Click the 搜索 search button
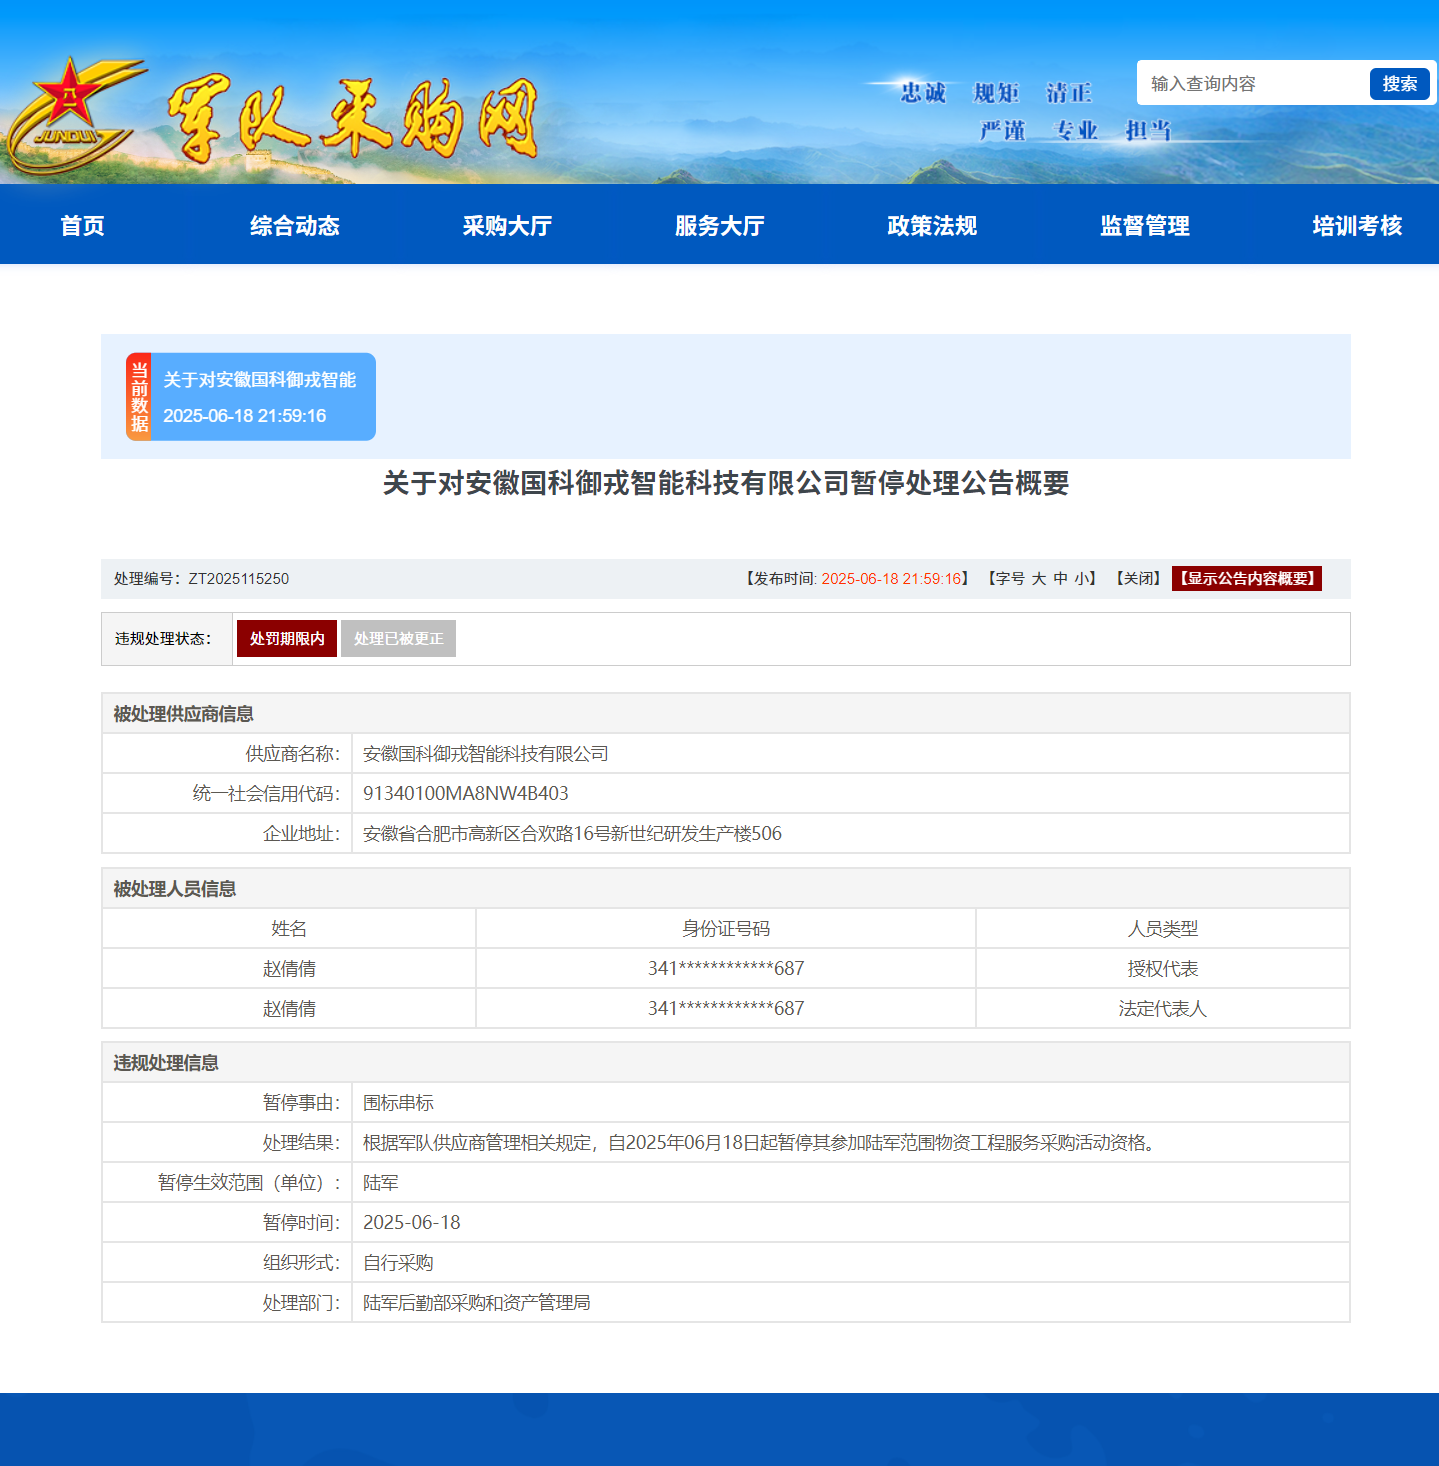This screenshot has height=1466, width=1439. pos(1399,83)
